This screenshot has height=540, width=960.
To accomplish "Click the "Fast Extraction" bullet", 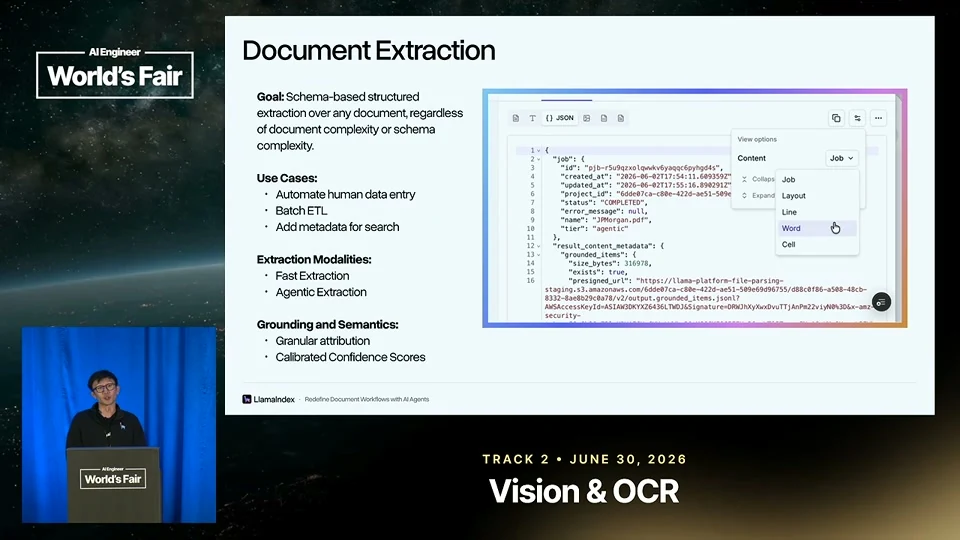I will (x=312, y=276).
